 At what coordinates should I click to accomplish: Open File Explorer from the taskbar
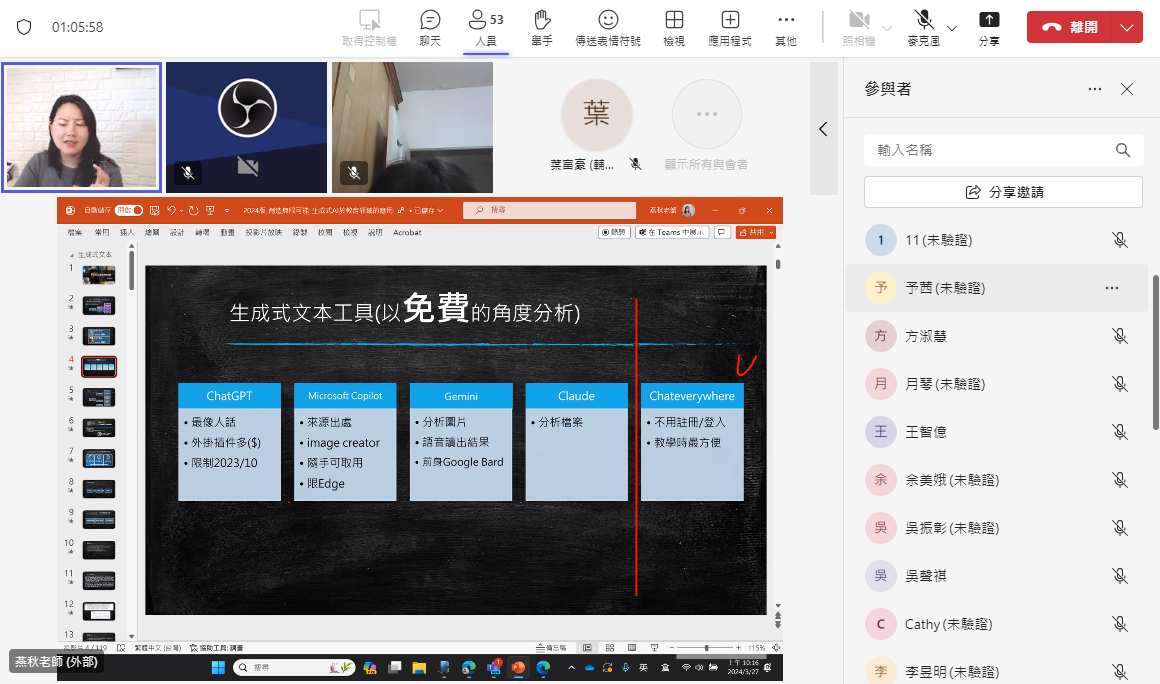coord(419,668)
